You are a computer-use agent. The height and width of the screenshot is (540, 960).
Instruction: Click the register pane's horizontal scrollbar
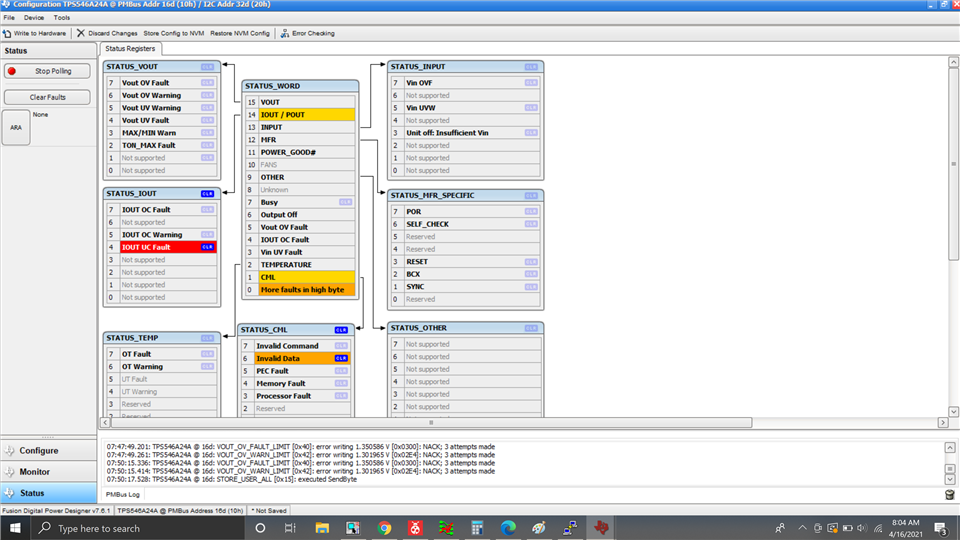coord(431,422)
